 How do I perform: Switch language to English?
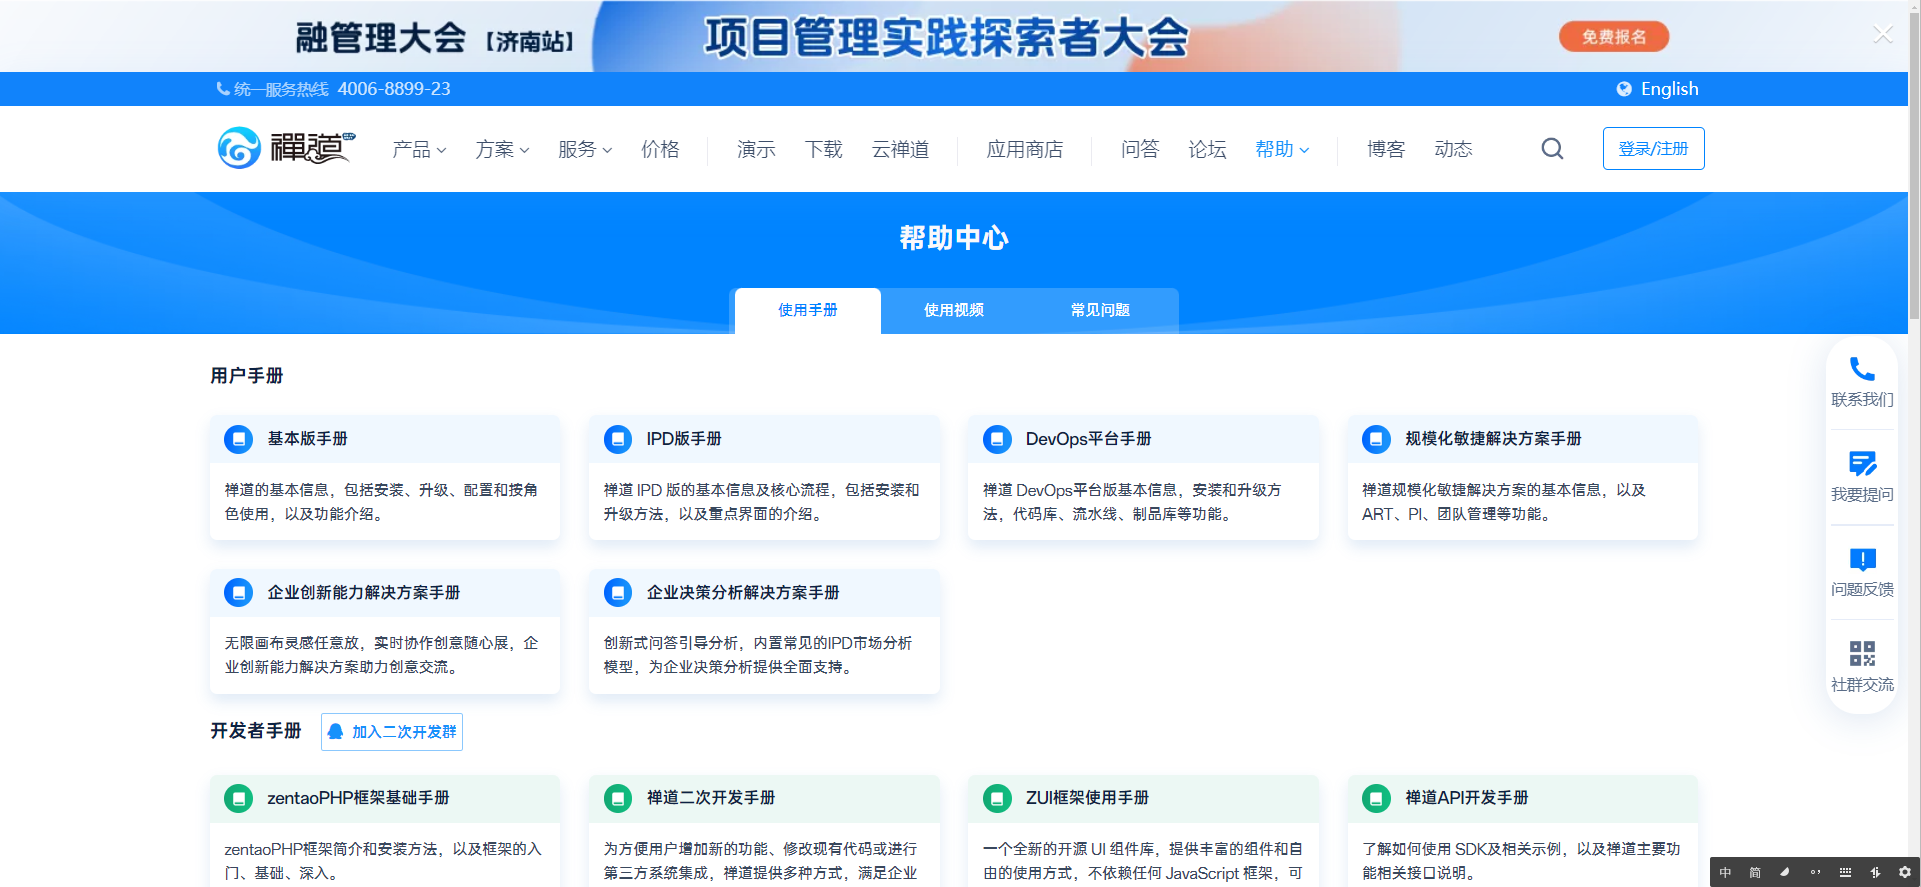[1669, 89]
